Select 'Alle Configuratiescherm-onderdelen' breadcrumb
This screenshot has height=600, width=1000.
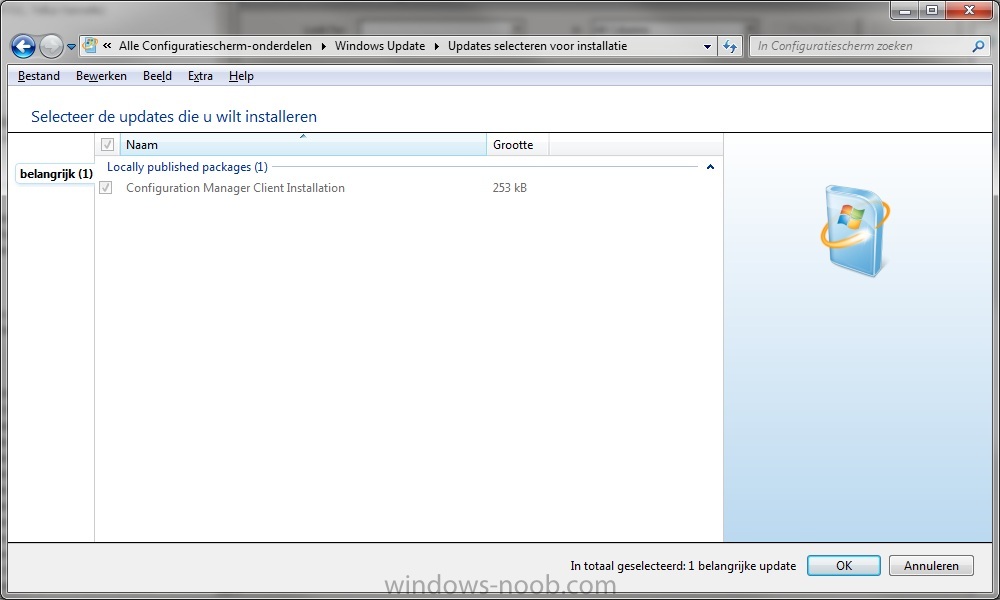(x=215, y=46)
